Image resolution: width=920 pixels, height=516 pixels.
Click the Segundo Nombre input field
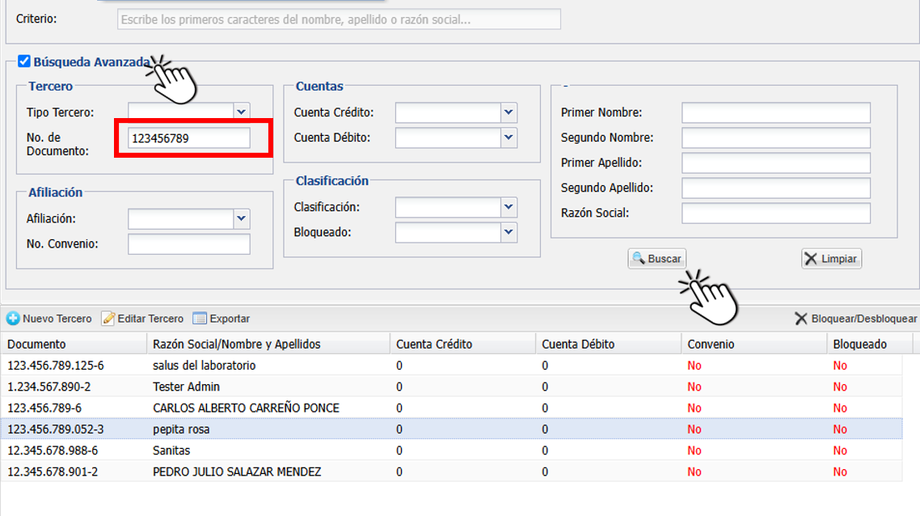tap(776, 138)
